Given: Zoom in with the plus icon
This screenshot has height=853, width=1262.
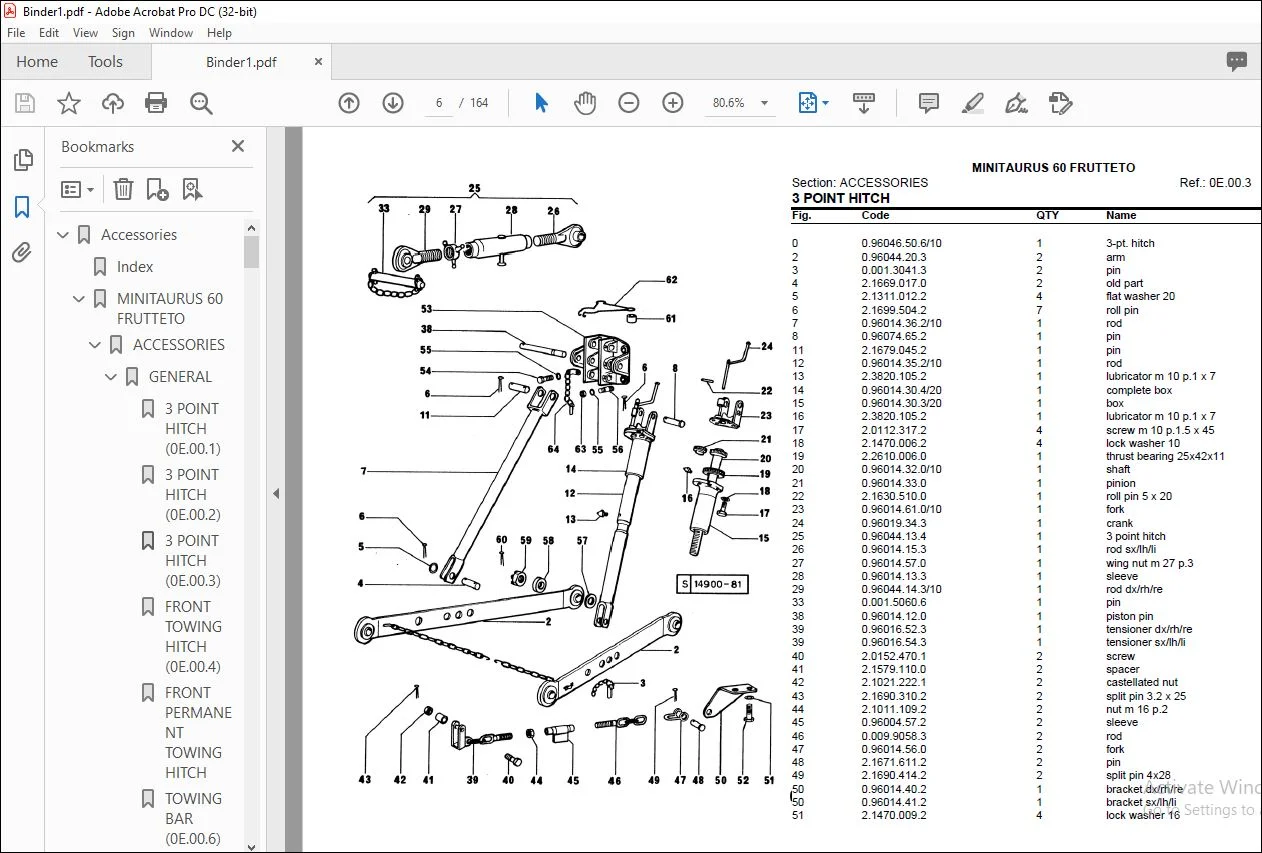Looking at the screenshot, I should [673, 103].
